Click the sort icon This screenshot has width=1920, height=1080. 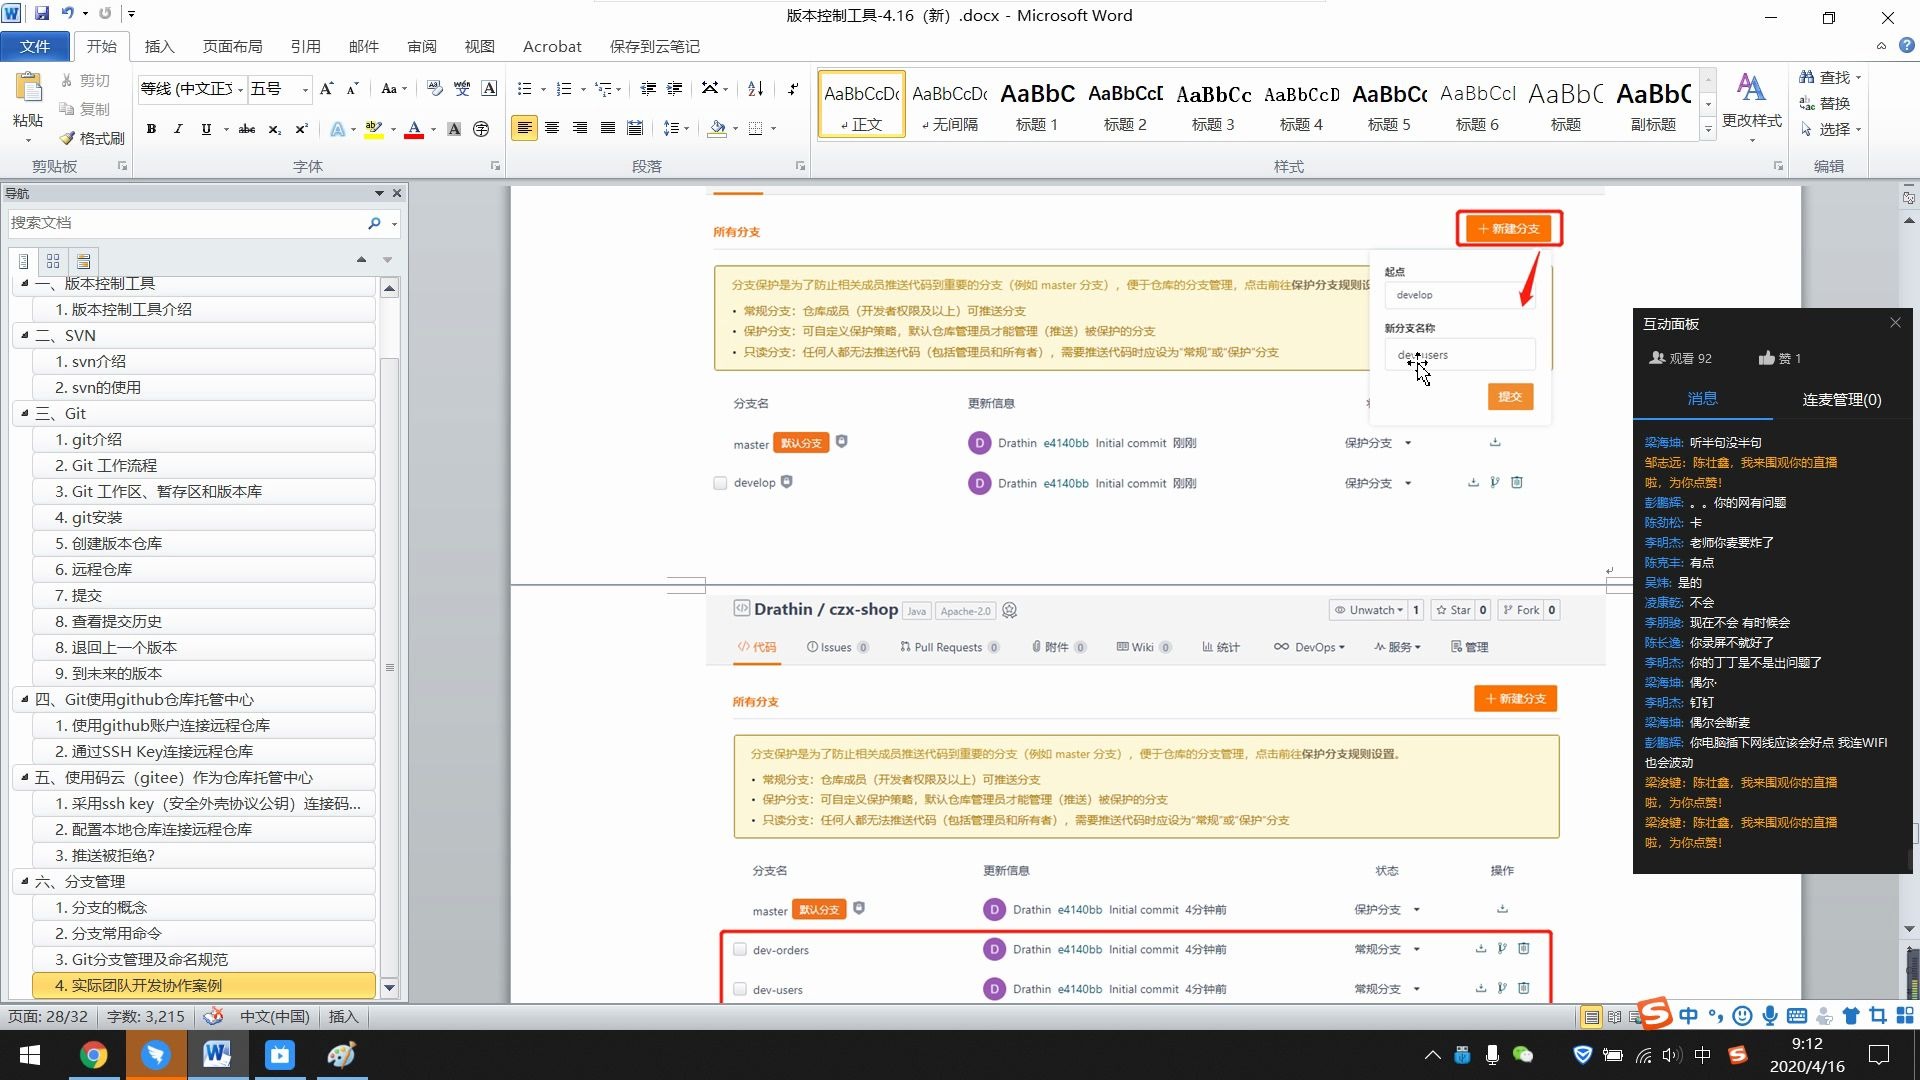tap(756, 89)
